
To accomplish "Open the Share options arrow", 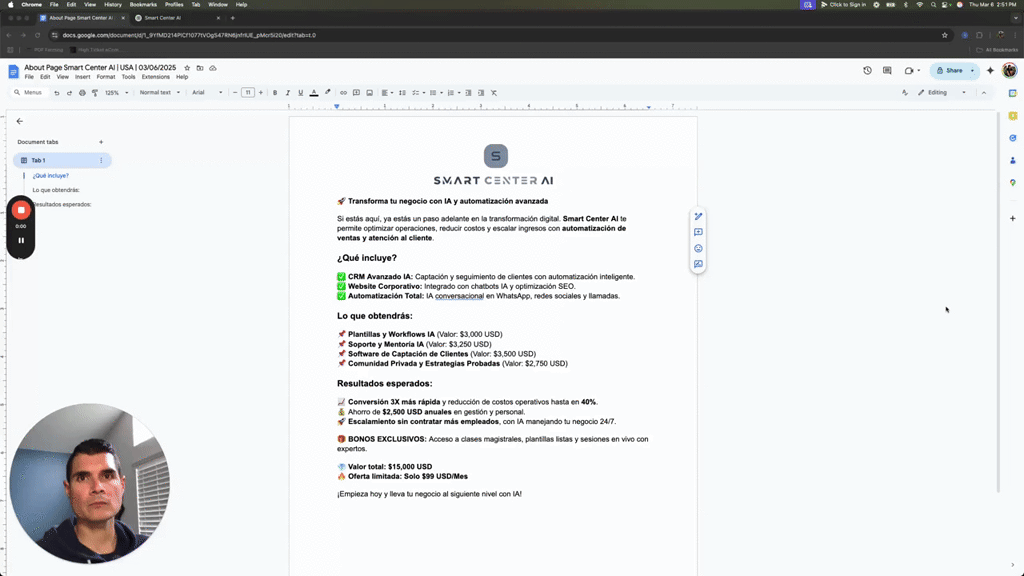I will click(972, 71).
